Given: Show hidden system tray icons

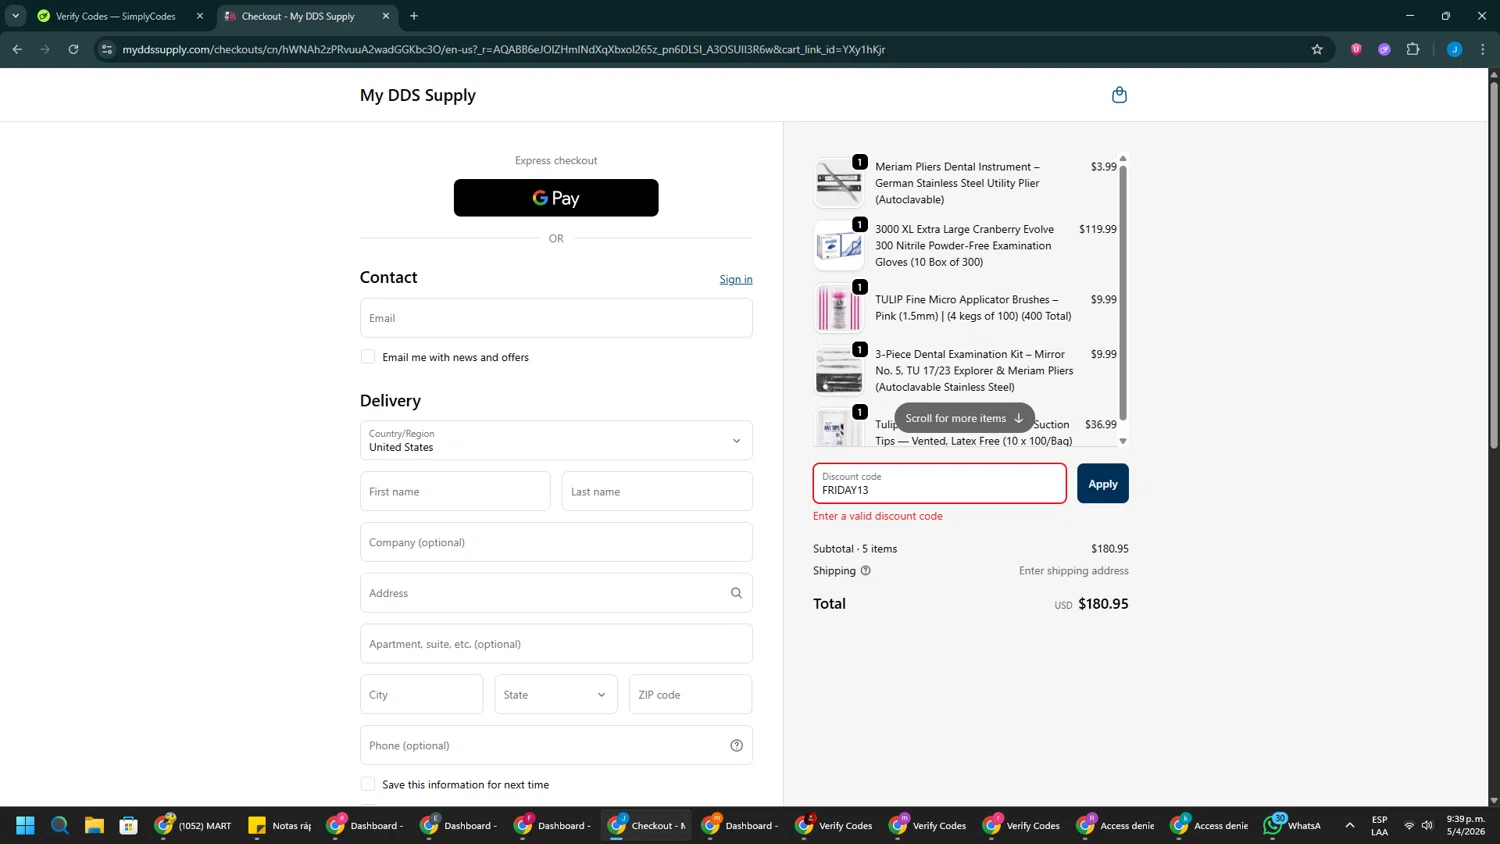Looking at the screenshot, I should click(1350, 825).
